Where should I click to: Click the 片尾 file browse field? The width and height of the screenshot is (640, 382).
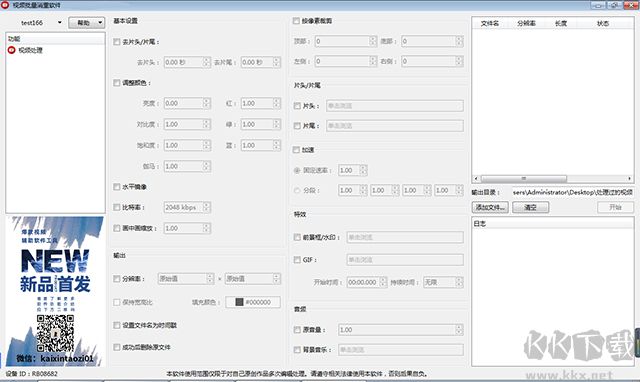coord(395,126)
